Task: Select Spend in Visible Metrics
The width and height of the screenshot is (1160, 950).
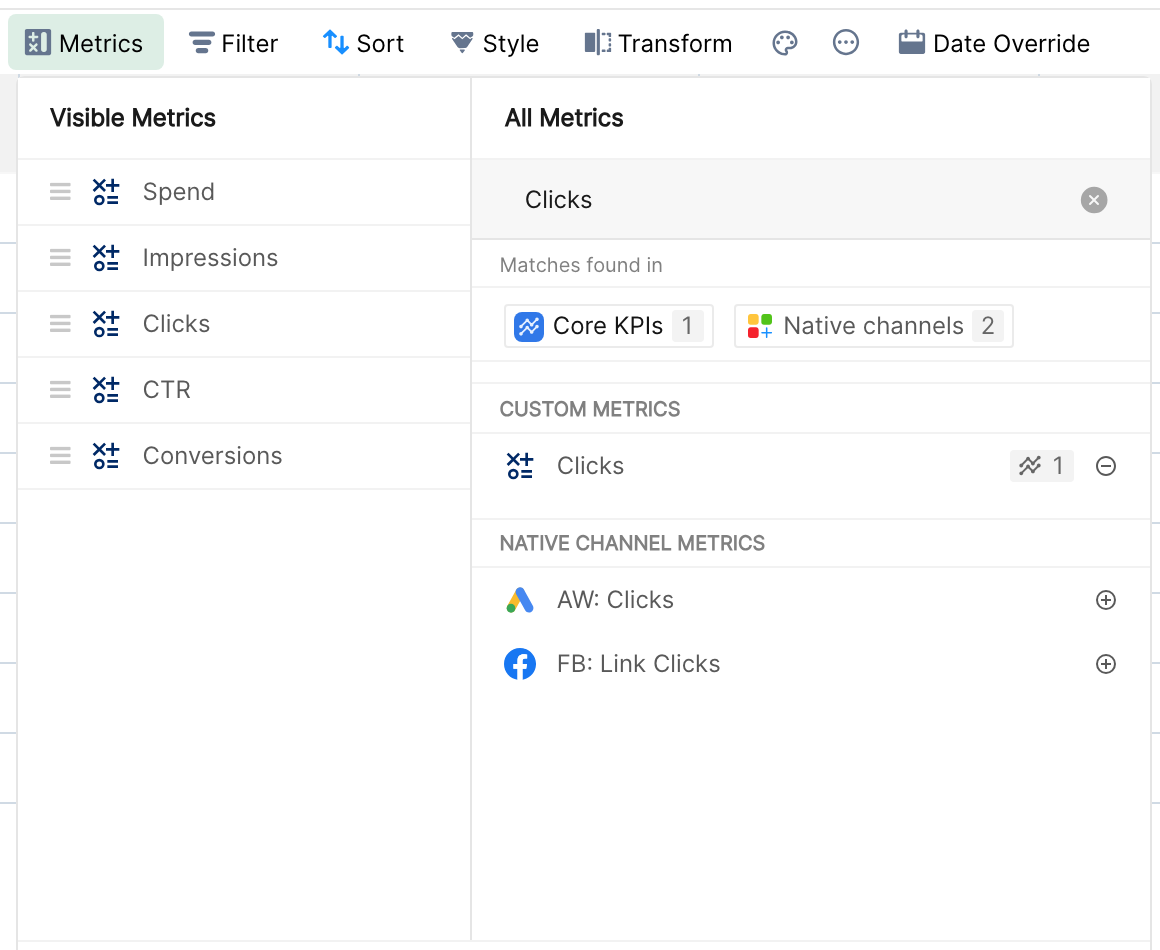Action: pos(244,192)
